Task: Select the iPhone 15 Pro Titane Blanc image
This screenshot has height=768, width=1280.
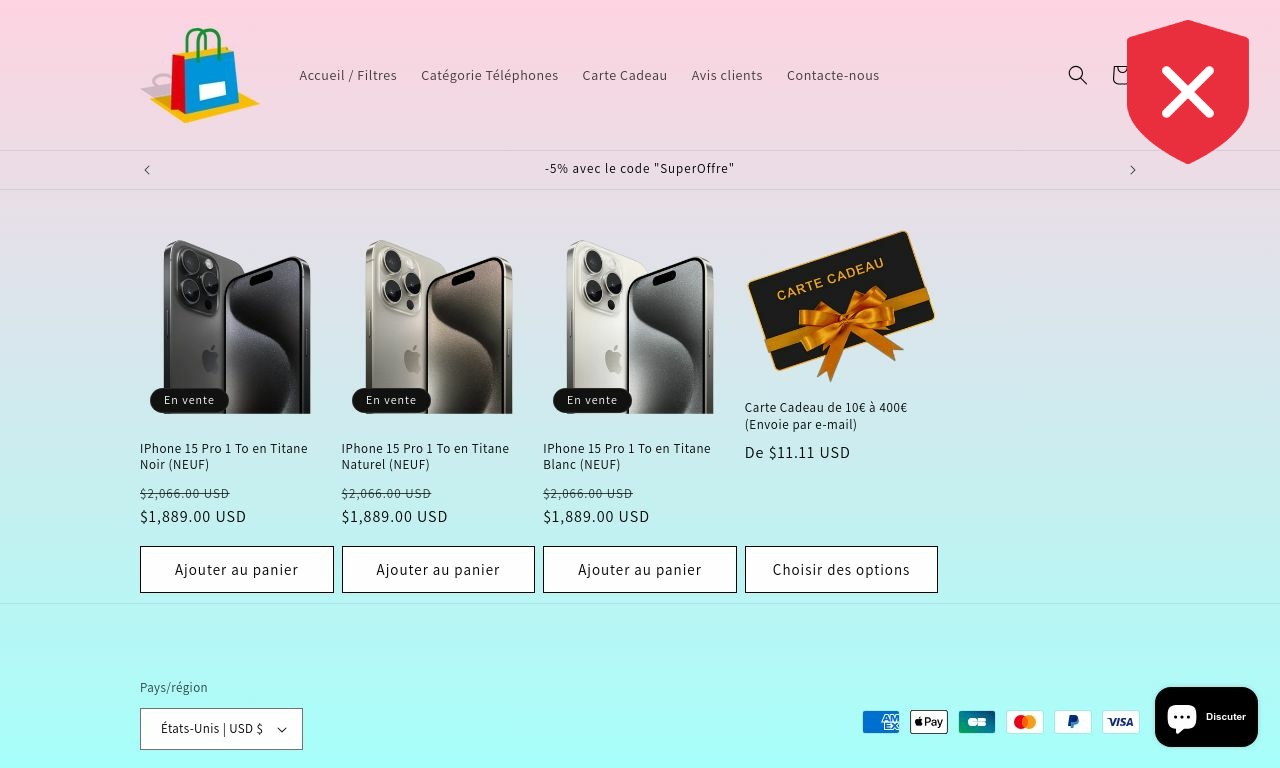Action: [640, 326]
